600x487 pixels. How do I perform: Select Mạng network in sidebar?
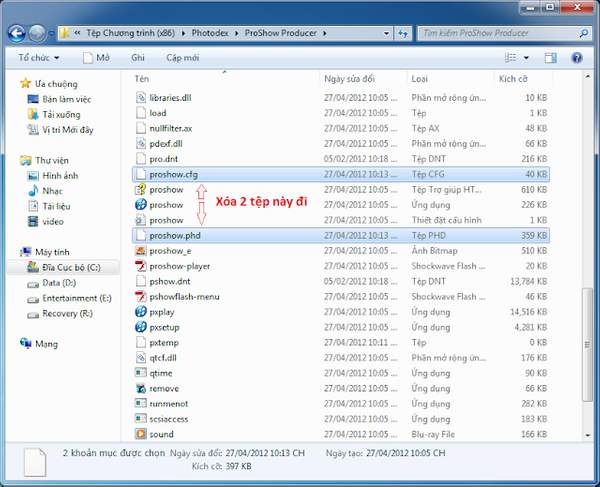click(39, 344)
